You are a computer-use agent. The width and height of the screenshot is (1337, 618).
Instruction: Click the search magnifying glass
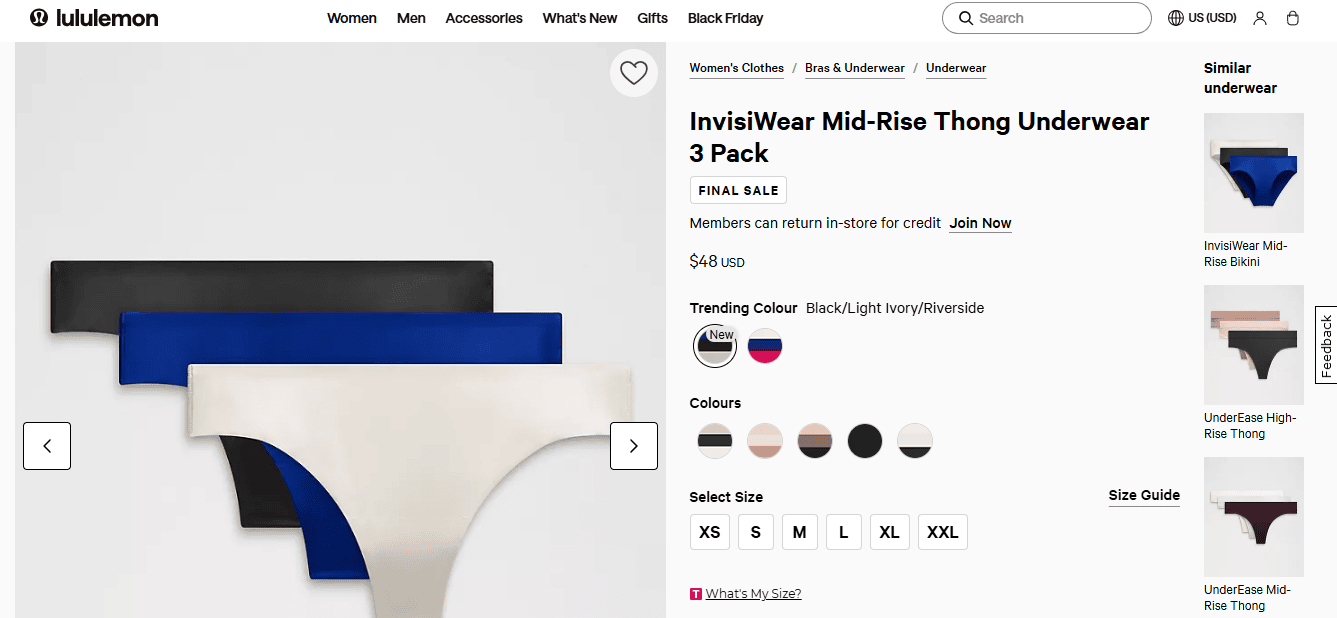coord(965,17)
